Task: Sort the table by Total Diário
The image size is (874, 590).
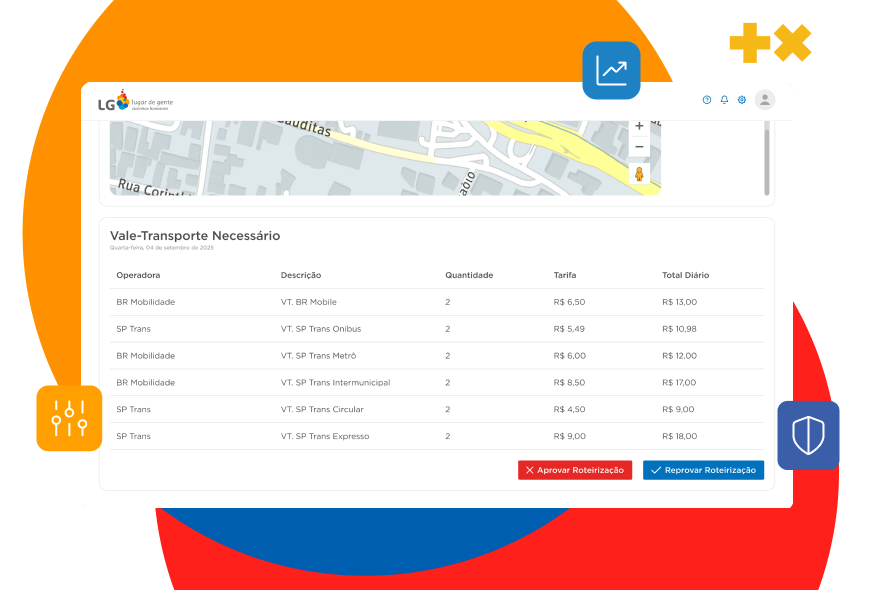Action: (684, 275)
